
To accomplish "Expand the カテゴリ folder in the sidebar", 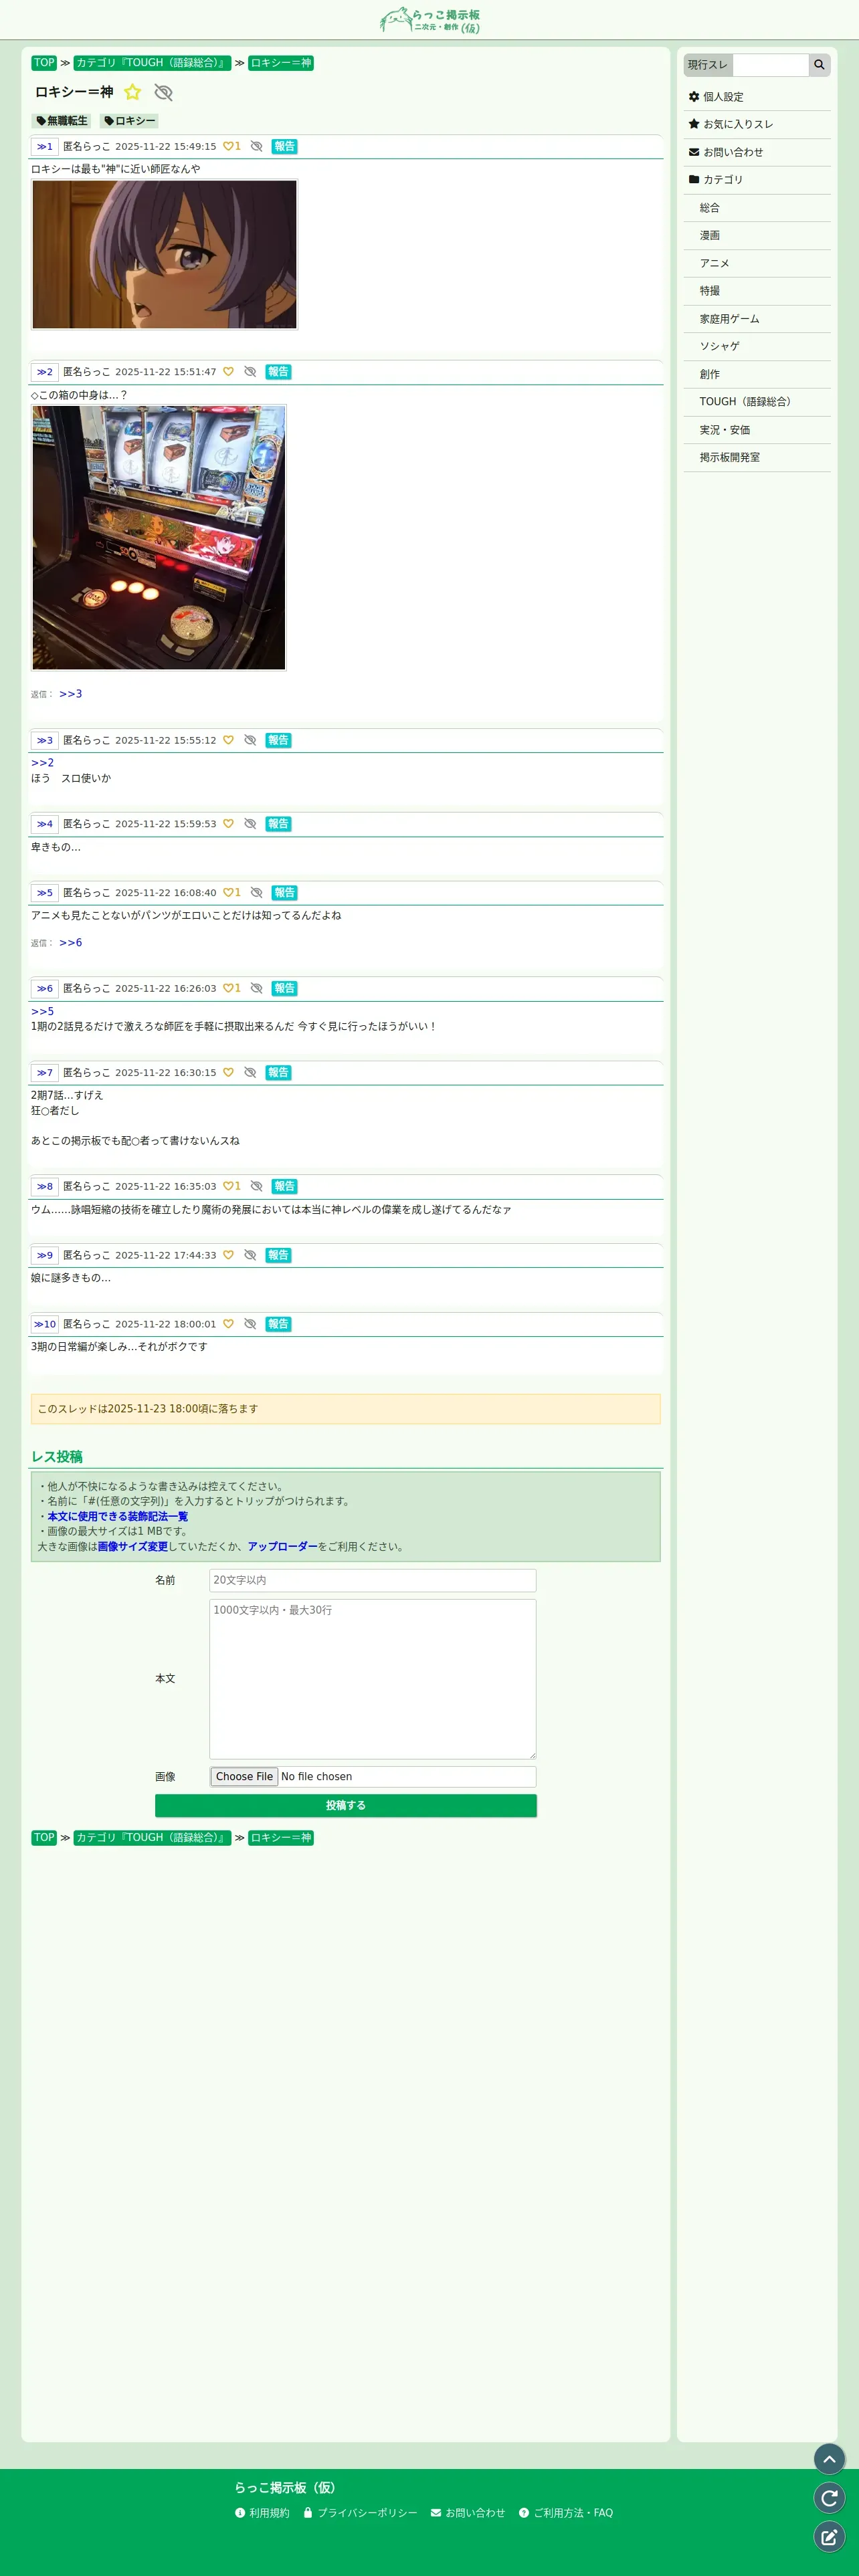I will click(757, 180).
